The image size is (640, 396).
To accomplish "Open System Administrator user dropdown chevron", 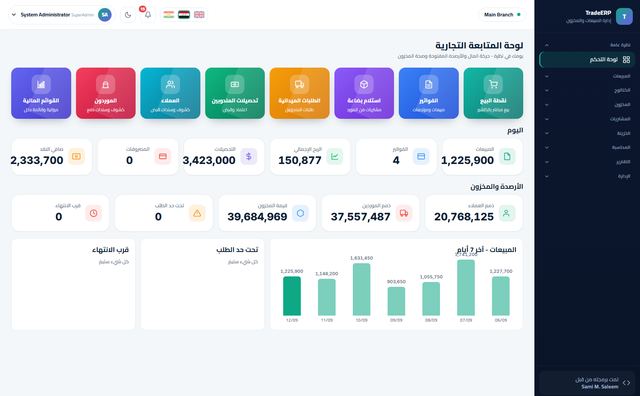I will click(x=13, y=15).
